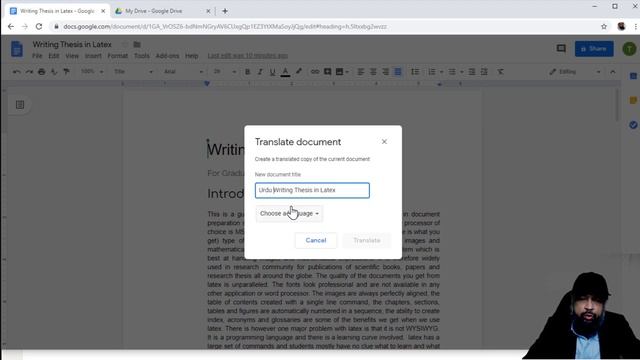Open the Editing mode dropdown
The height and width of the screenshot is (360, 640).
tap(575, 72)
